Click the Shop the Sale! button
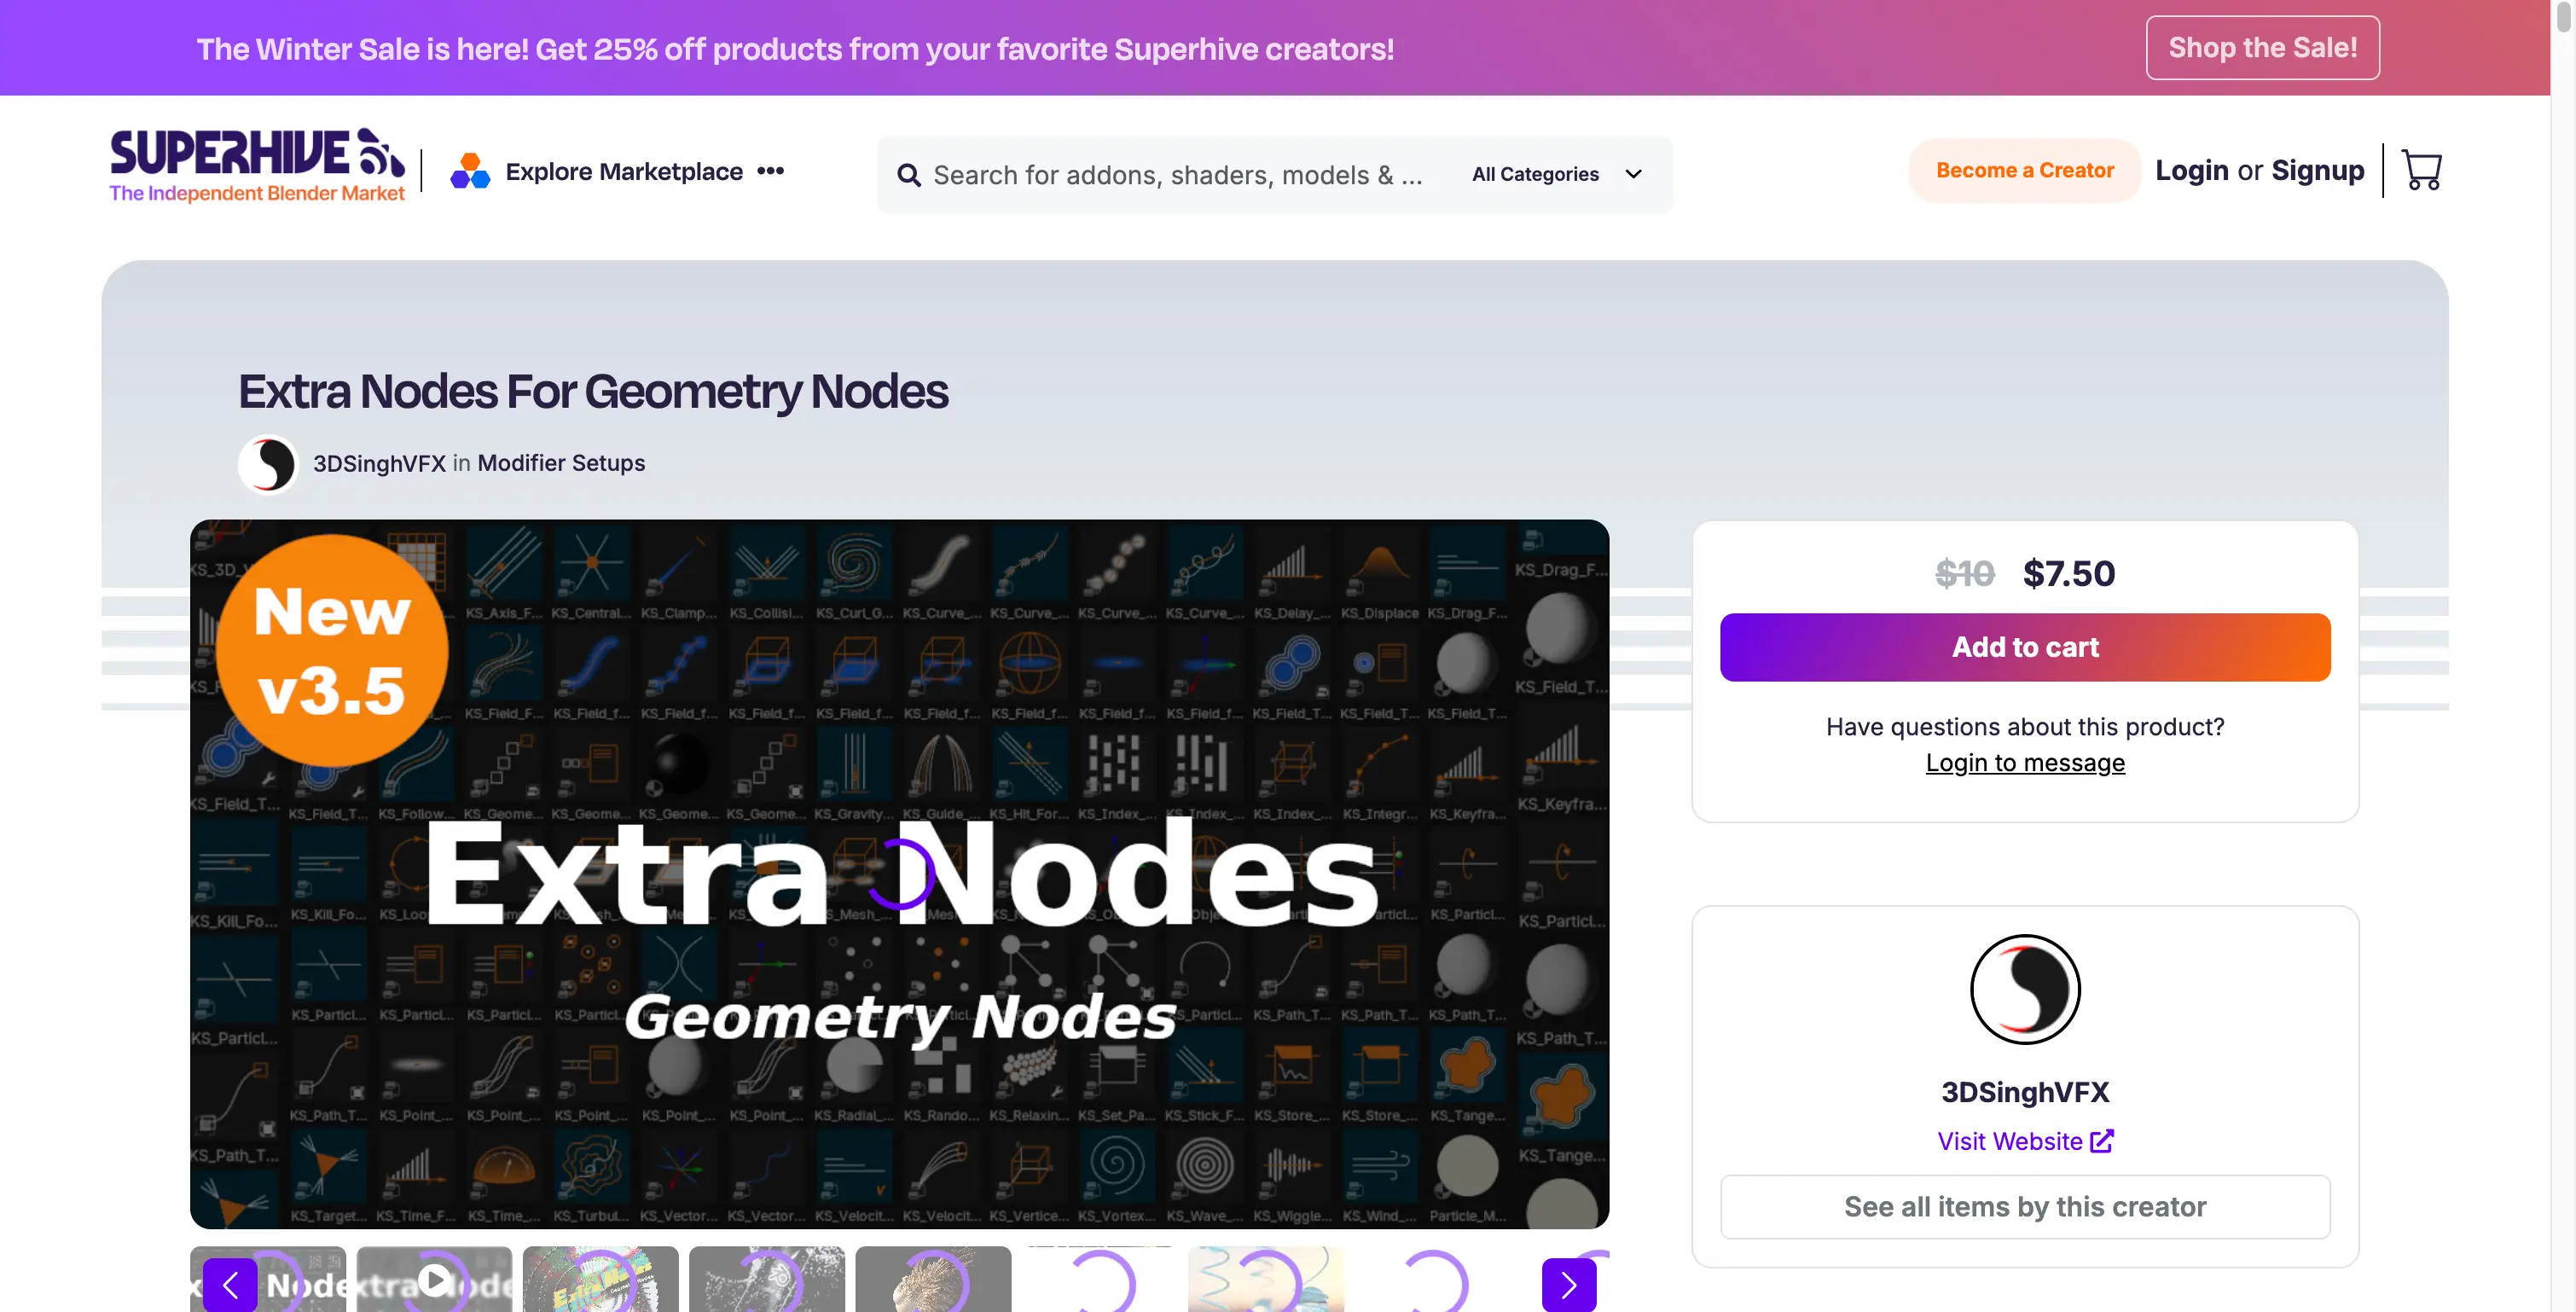The image size is (2576, 1312). pos(2262,47)
